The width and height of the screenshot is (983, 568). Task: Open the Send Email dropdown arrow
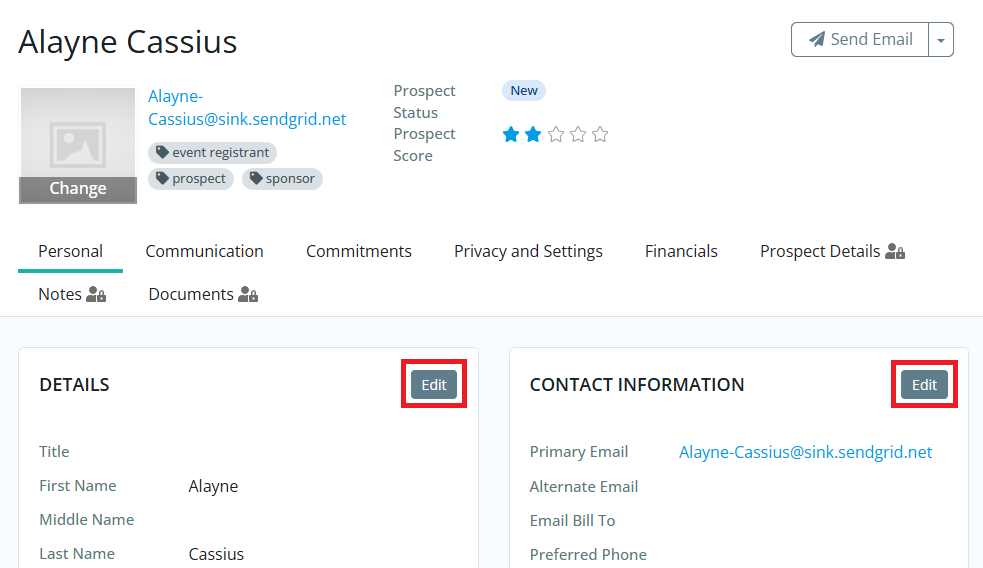pyautogui.click(x=941, y=40)
